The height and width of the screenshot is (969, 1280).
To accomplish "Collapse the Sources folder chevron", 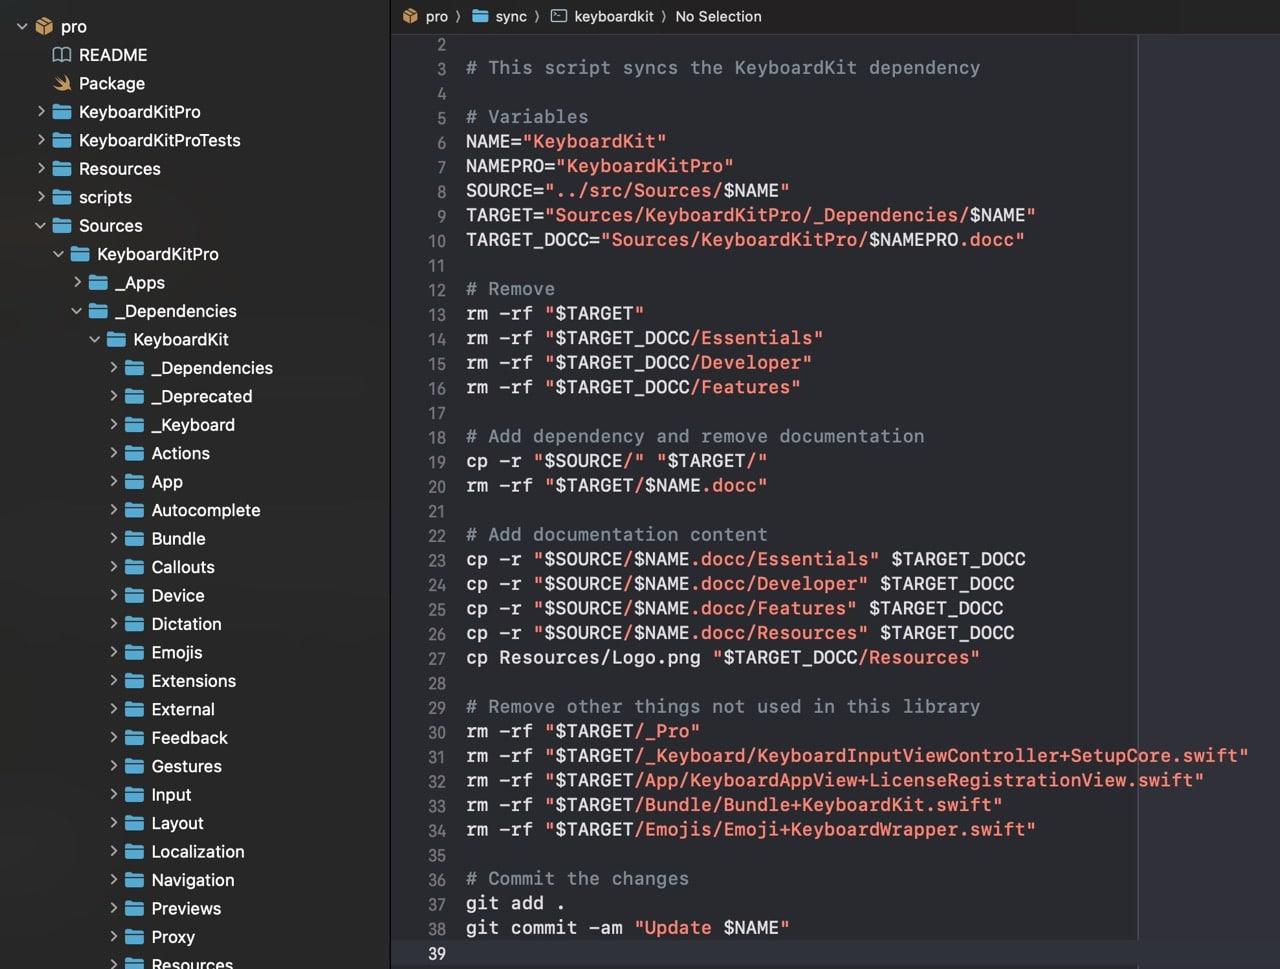I will [41, 226].
